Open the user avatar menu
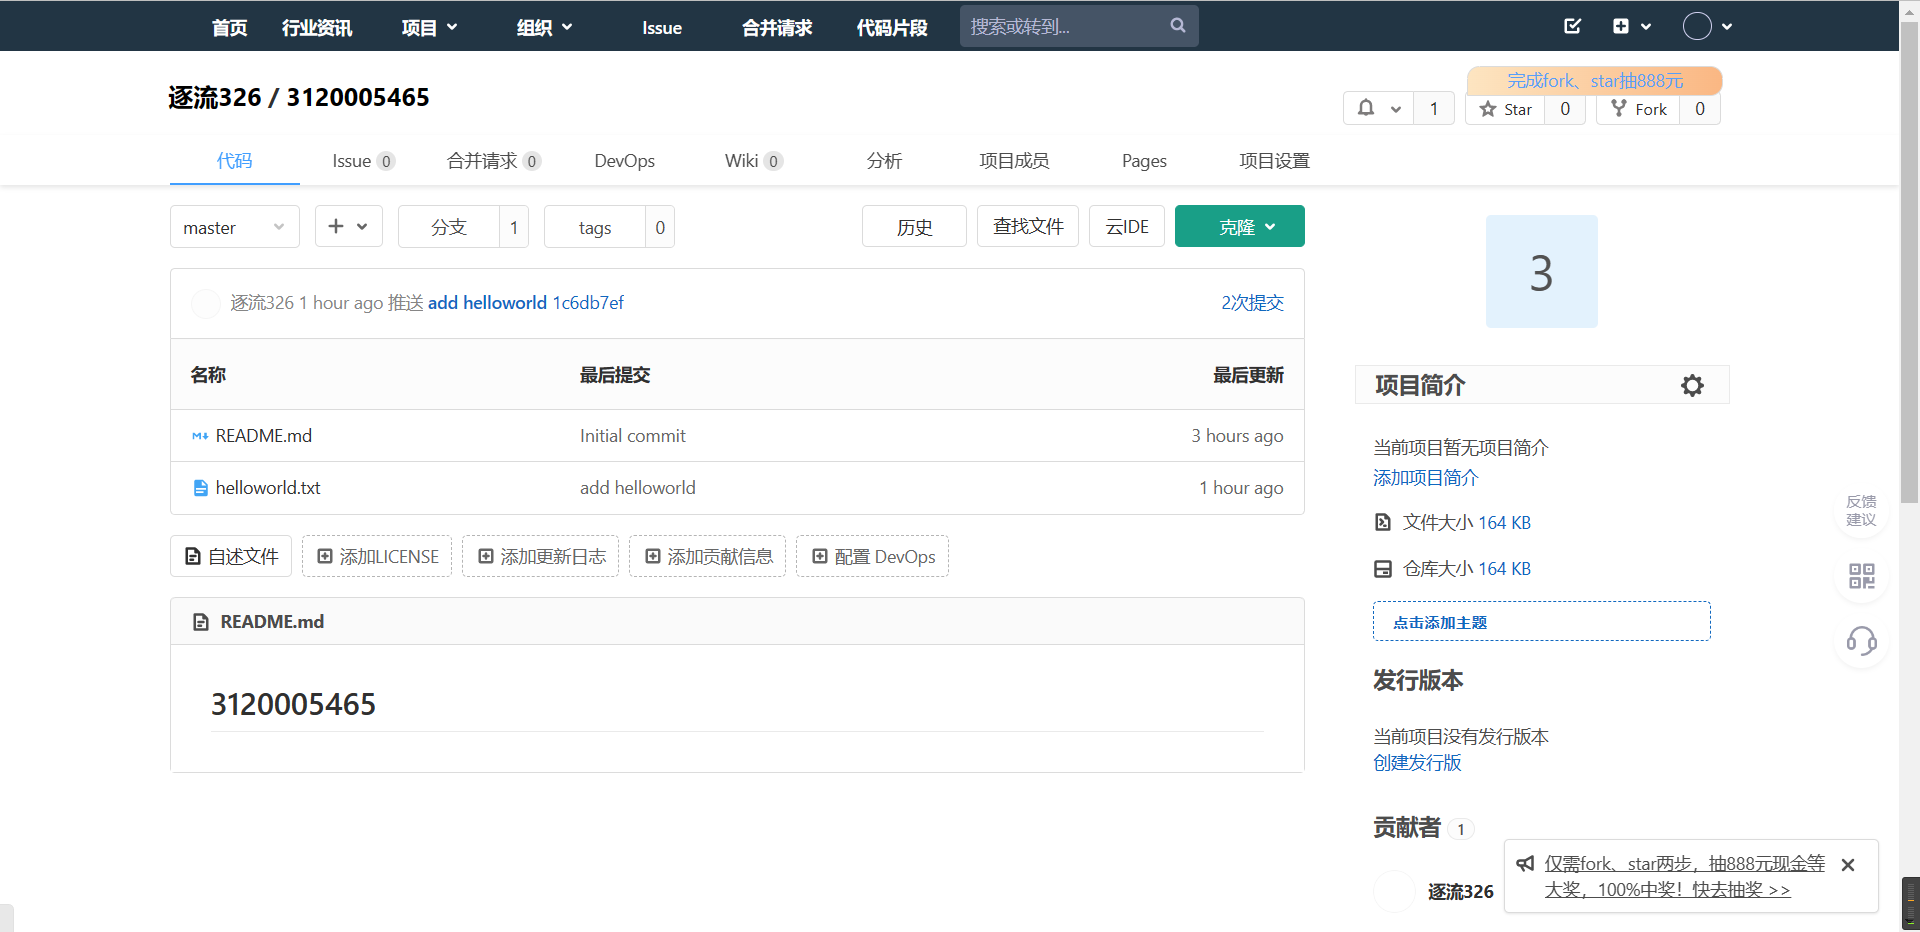 [x=1707, y=26]
